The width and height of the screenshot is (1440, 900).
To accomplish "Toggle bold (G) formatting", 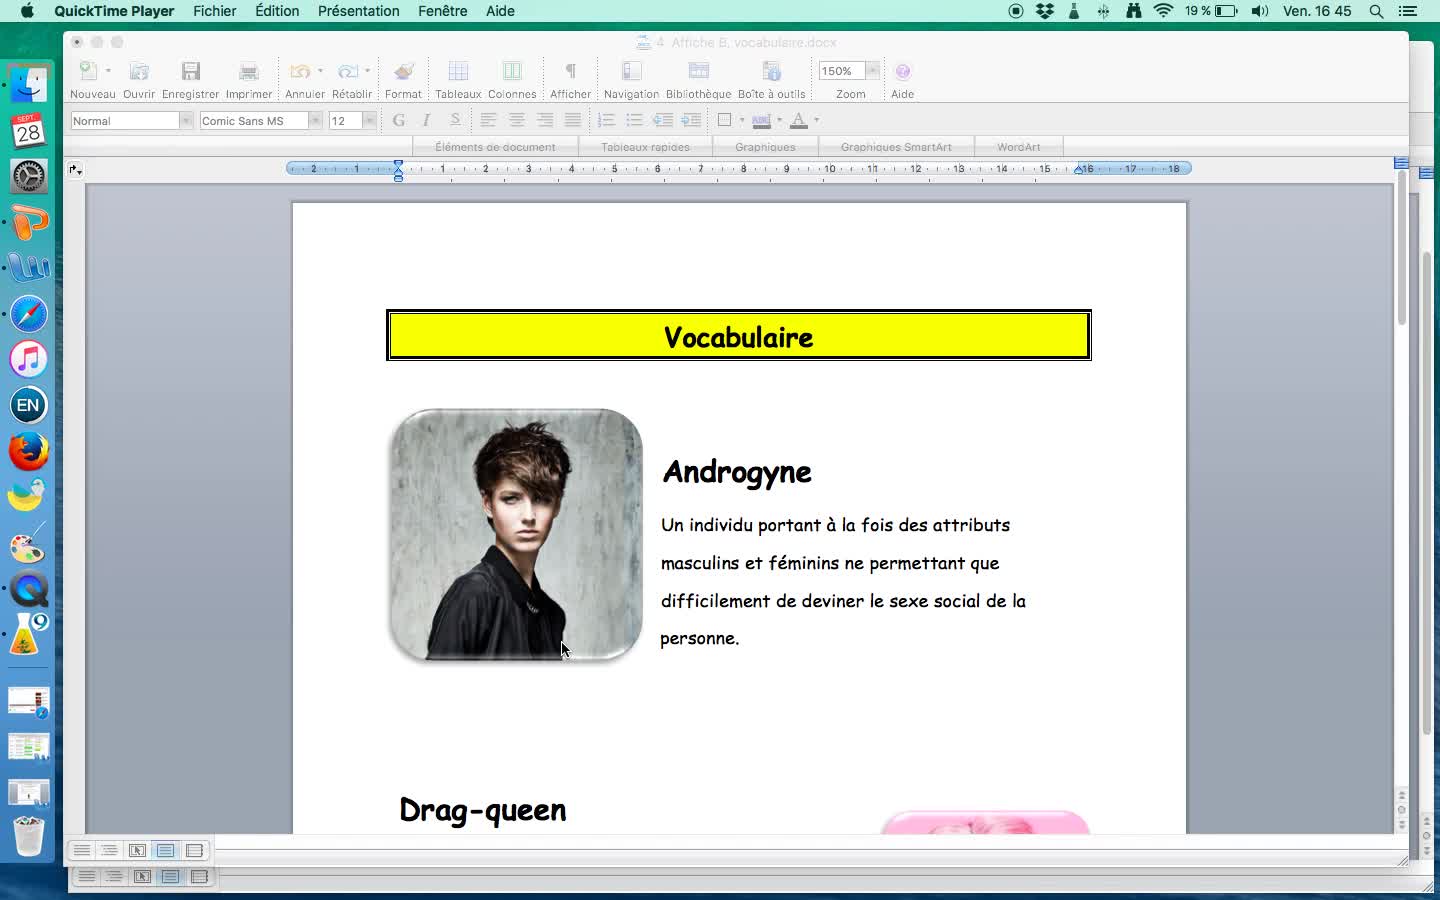I will (x=399, y=121).
